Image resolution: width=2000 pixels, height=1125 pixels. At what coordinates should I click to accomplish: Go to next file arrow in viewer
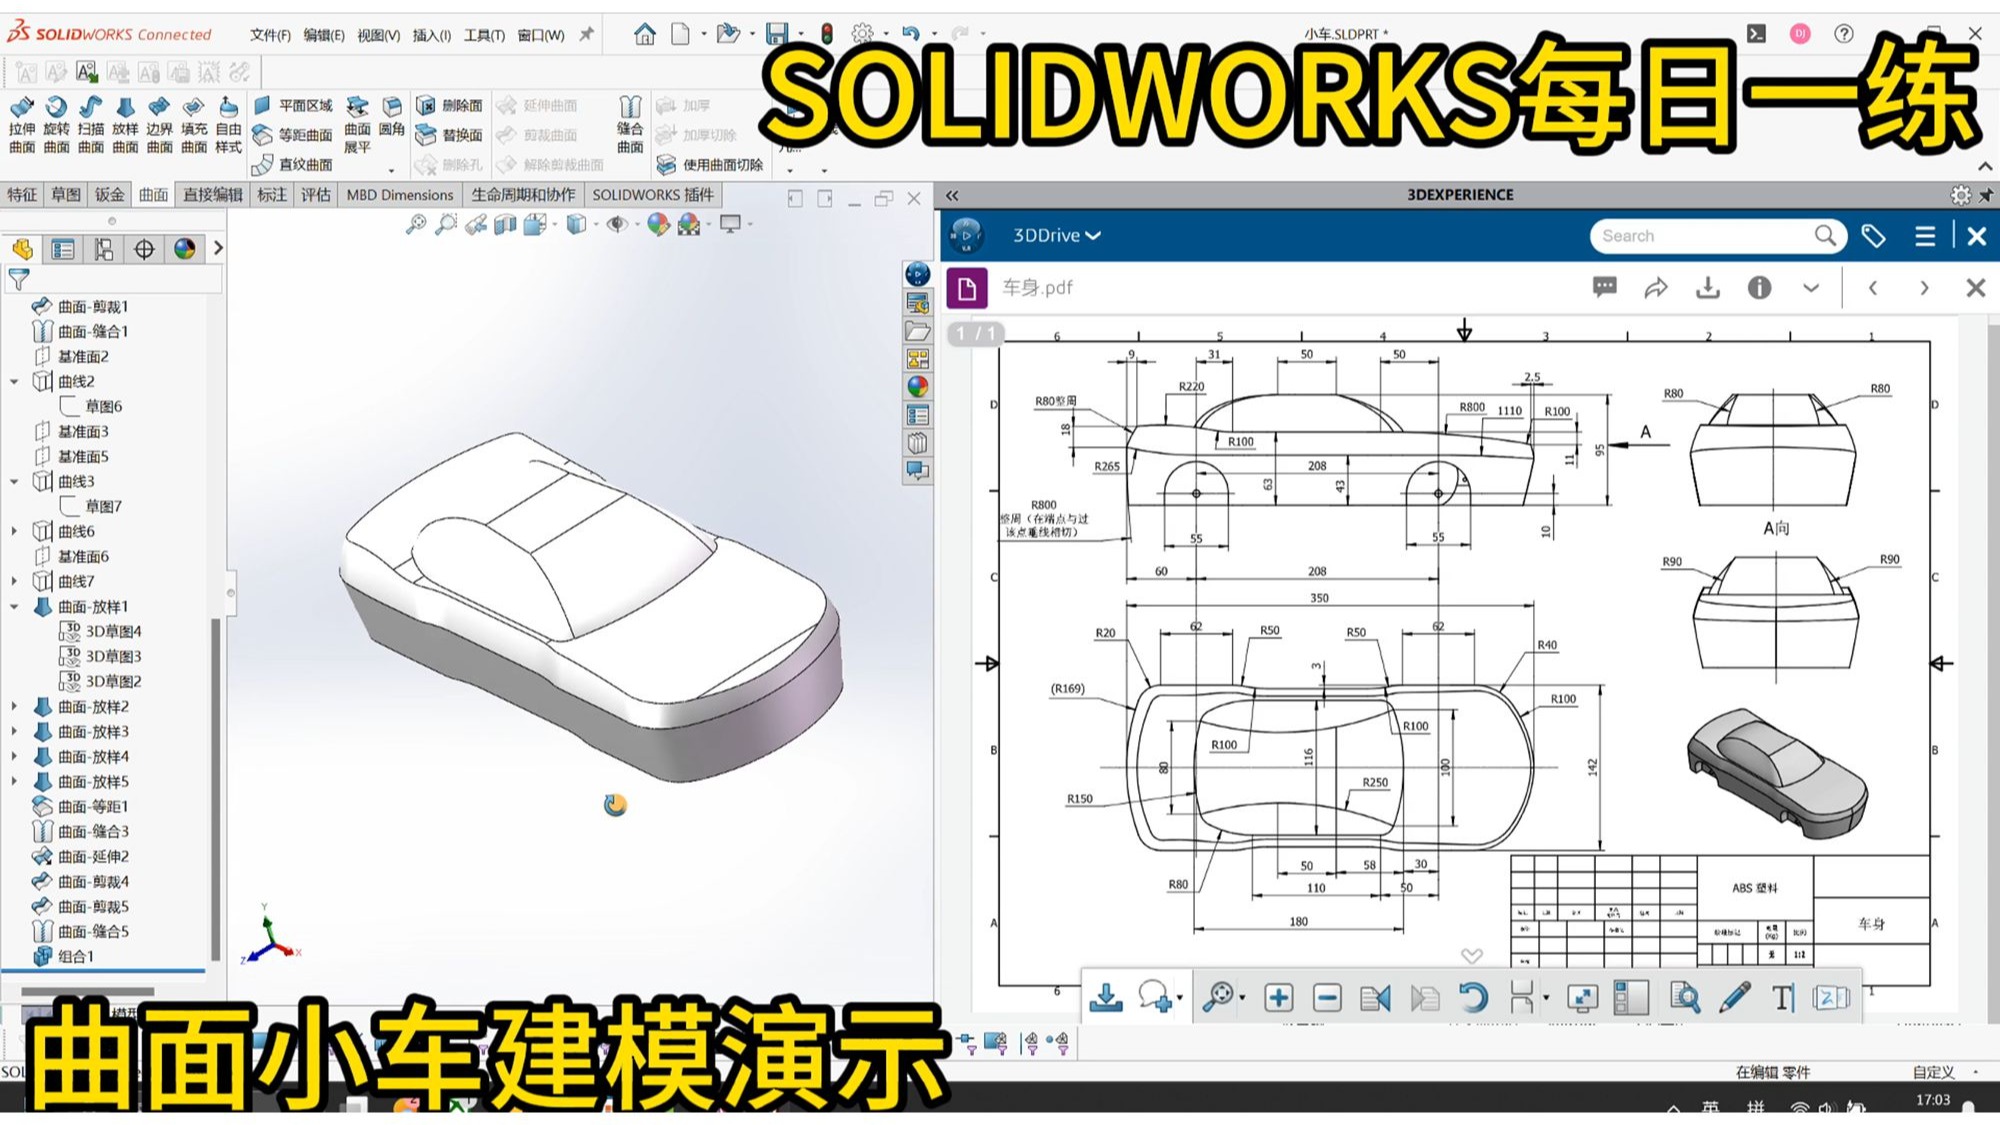(1924, 288)
